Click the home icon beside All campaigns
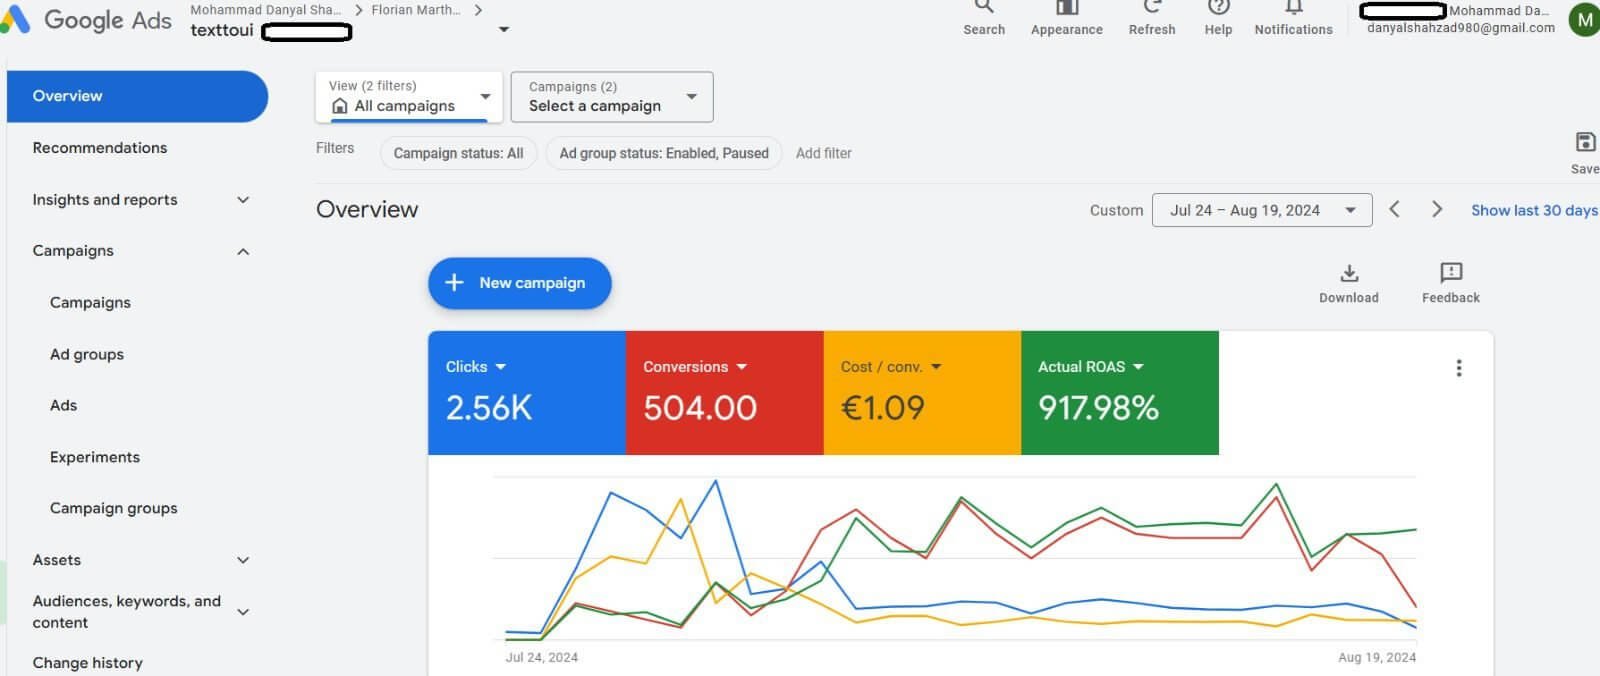The height and width of the screenshot is (676, 1600). click(x=340, y=106)
